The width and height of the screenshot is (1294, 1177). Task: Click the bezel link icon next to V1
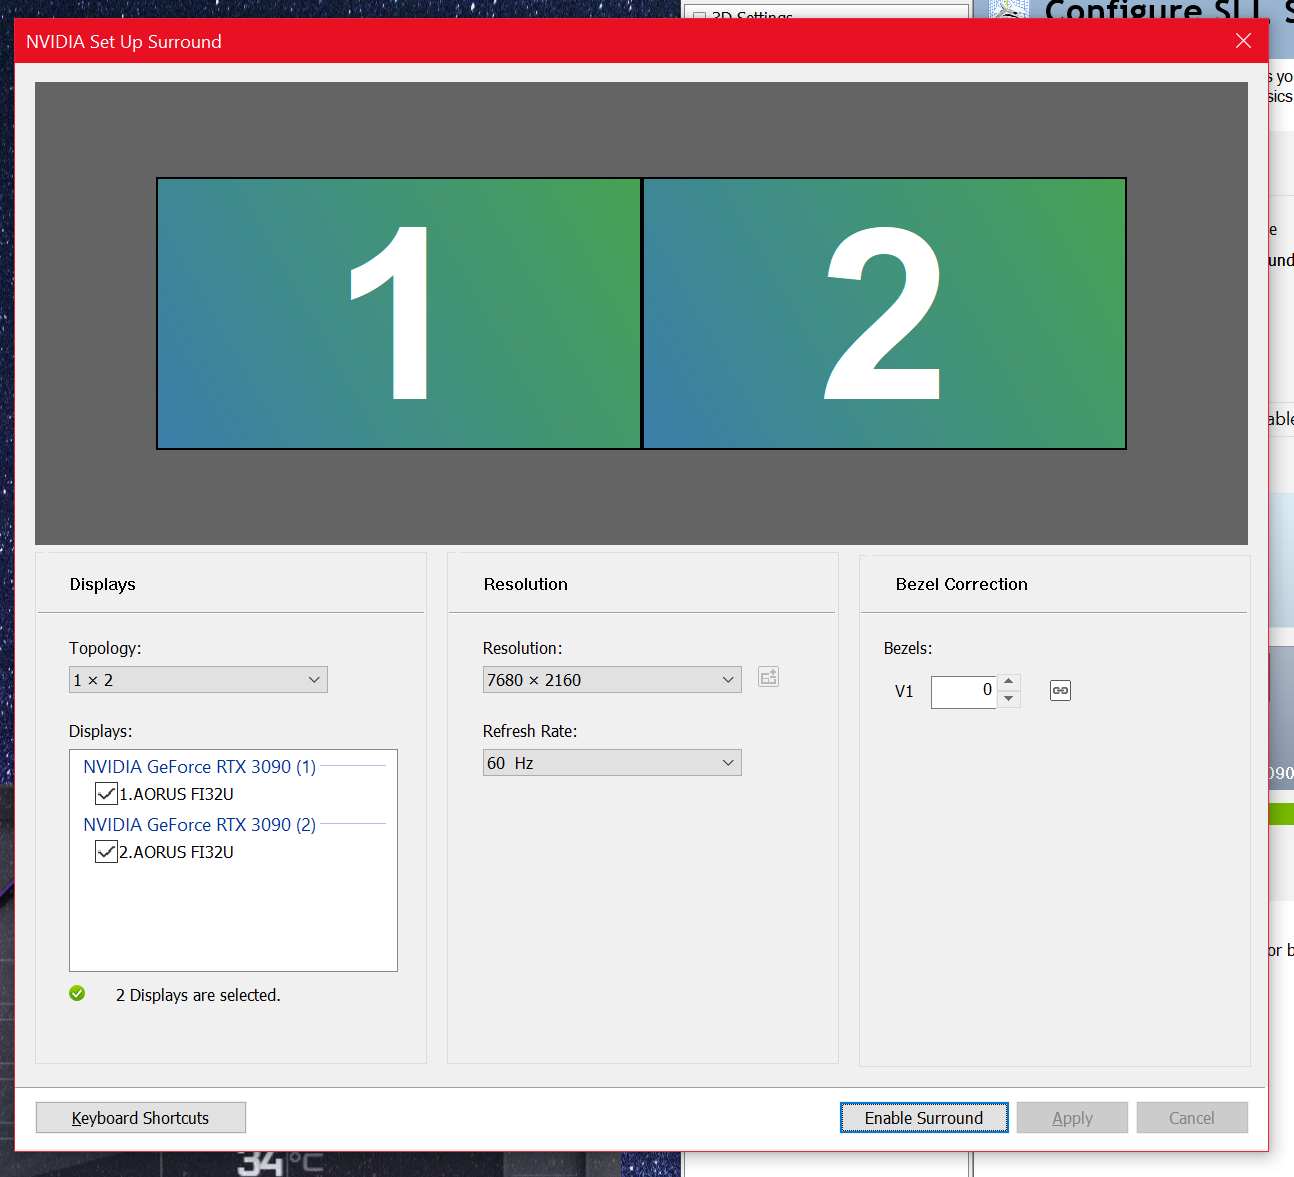[1060, 690]
